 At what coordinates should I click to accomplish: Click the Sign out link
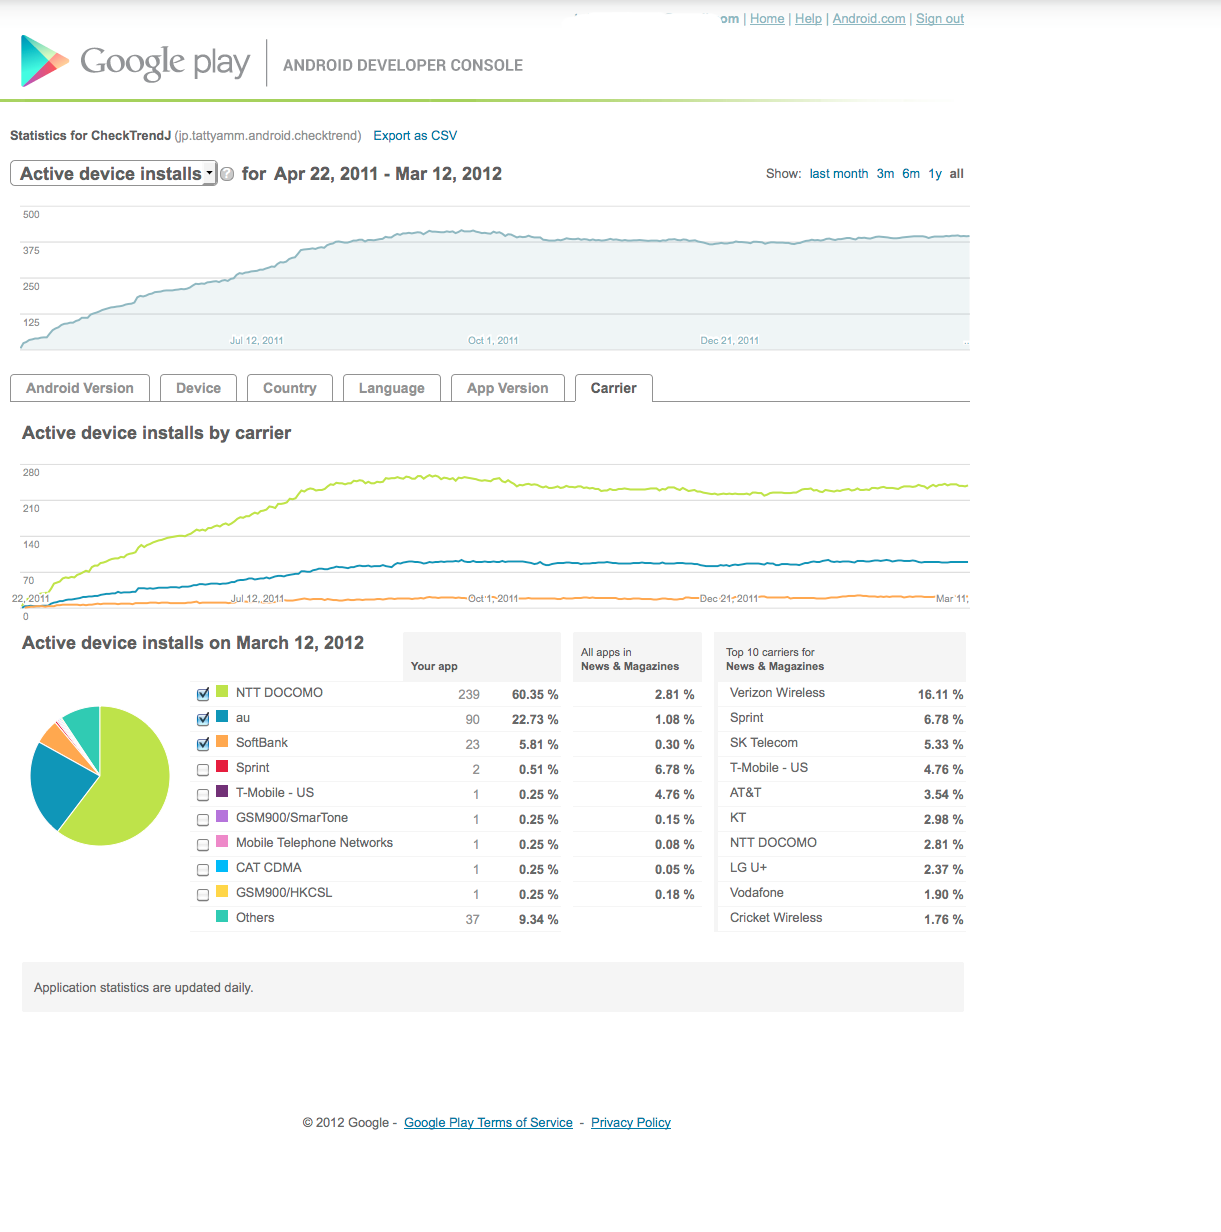(x=940, y=19)
